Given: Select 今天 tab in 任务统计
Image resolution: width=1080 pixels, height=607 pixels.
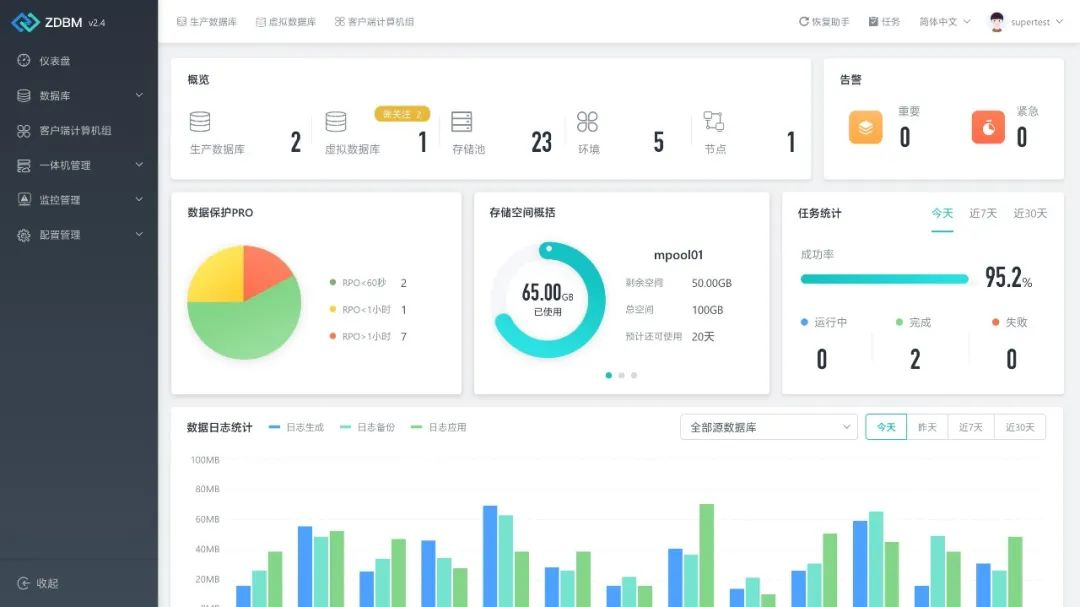Looking at the screenshot, I should click(942, 214).
